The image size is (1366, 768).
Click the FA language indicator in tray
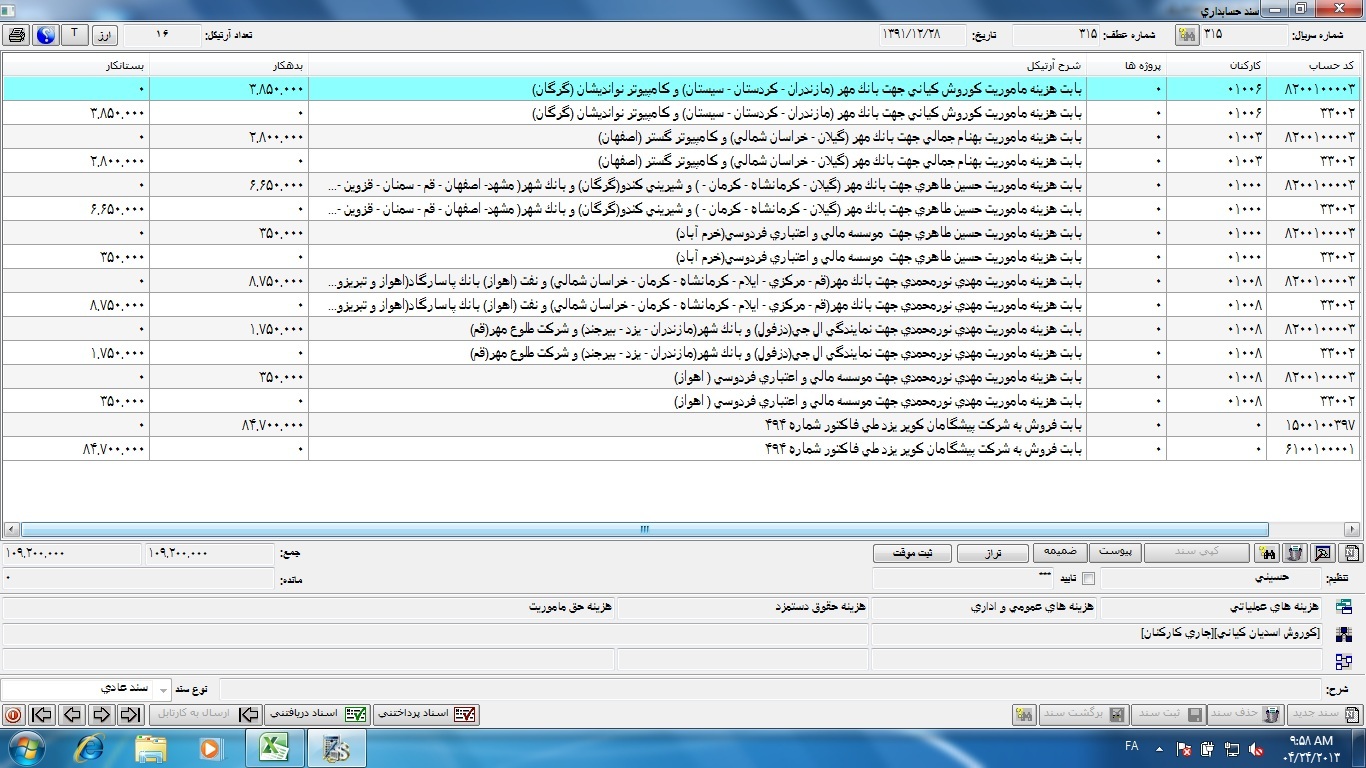point(1131,747)
